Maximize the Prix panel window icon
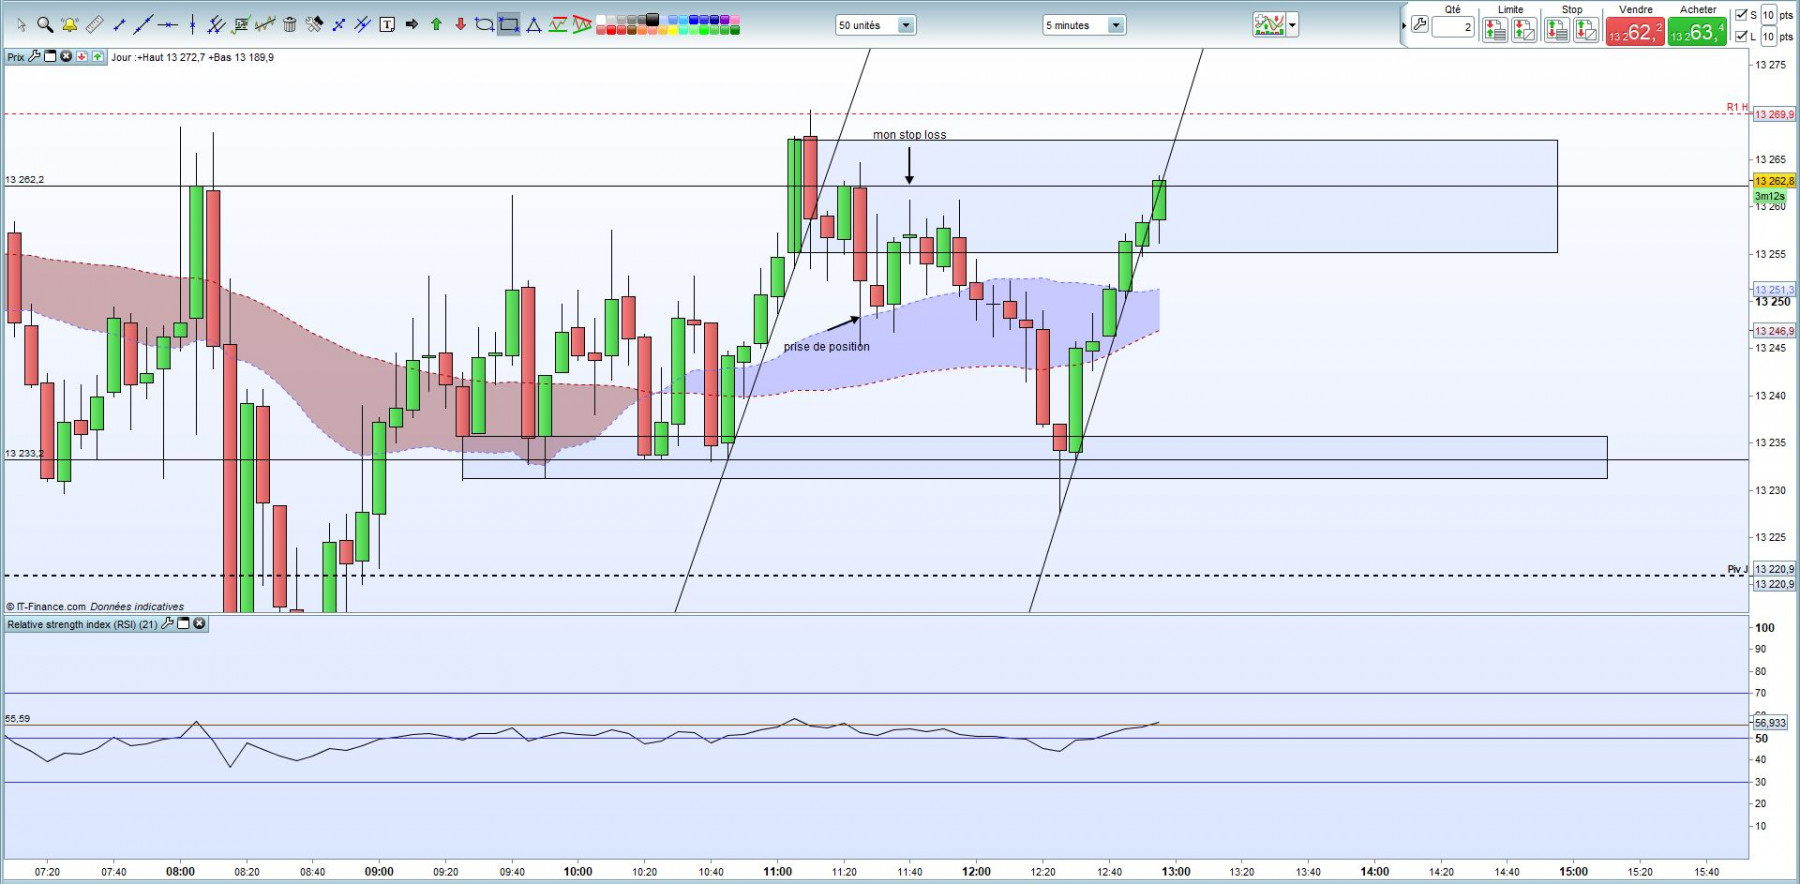The image size is (1800, 884). pyautogui.click(x=50, y=56)
